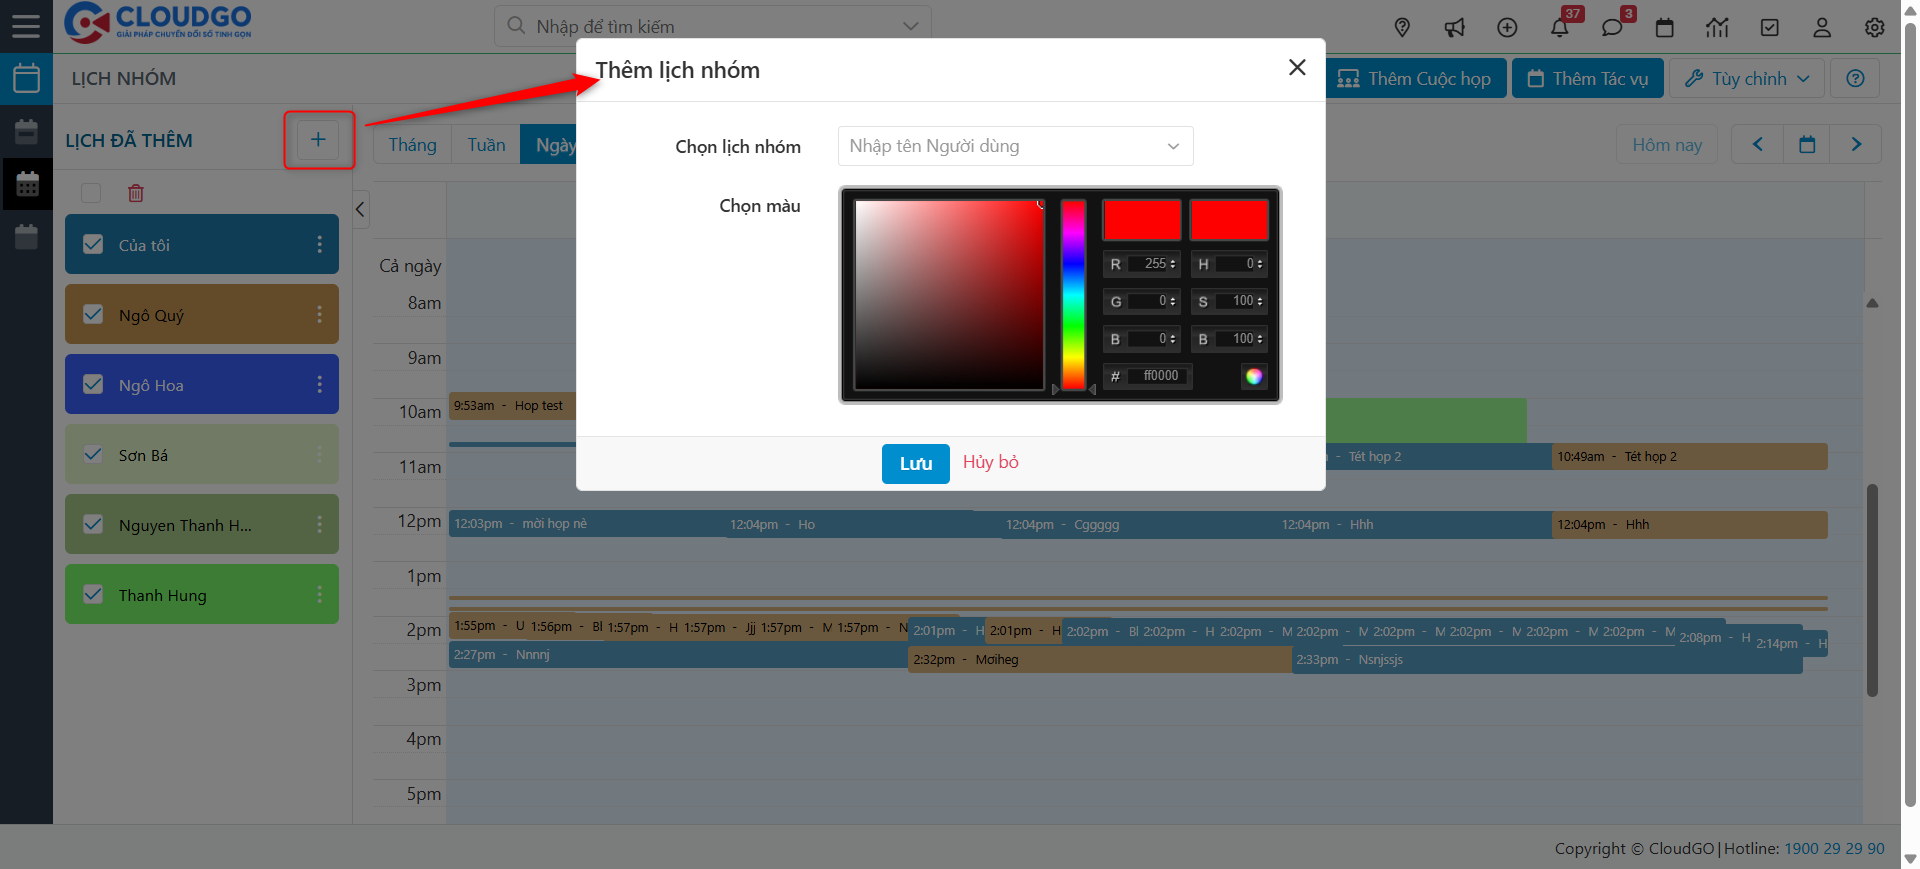
Task: Open the date picker calendar icon
Action: (1807, 144)
